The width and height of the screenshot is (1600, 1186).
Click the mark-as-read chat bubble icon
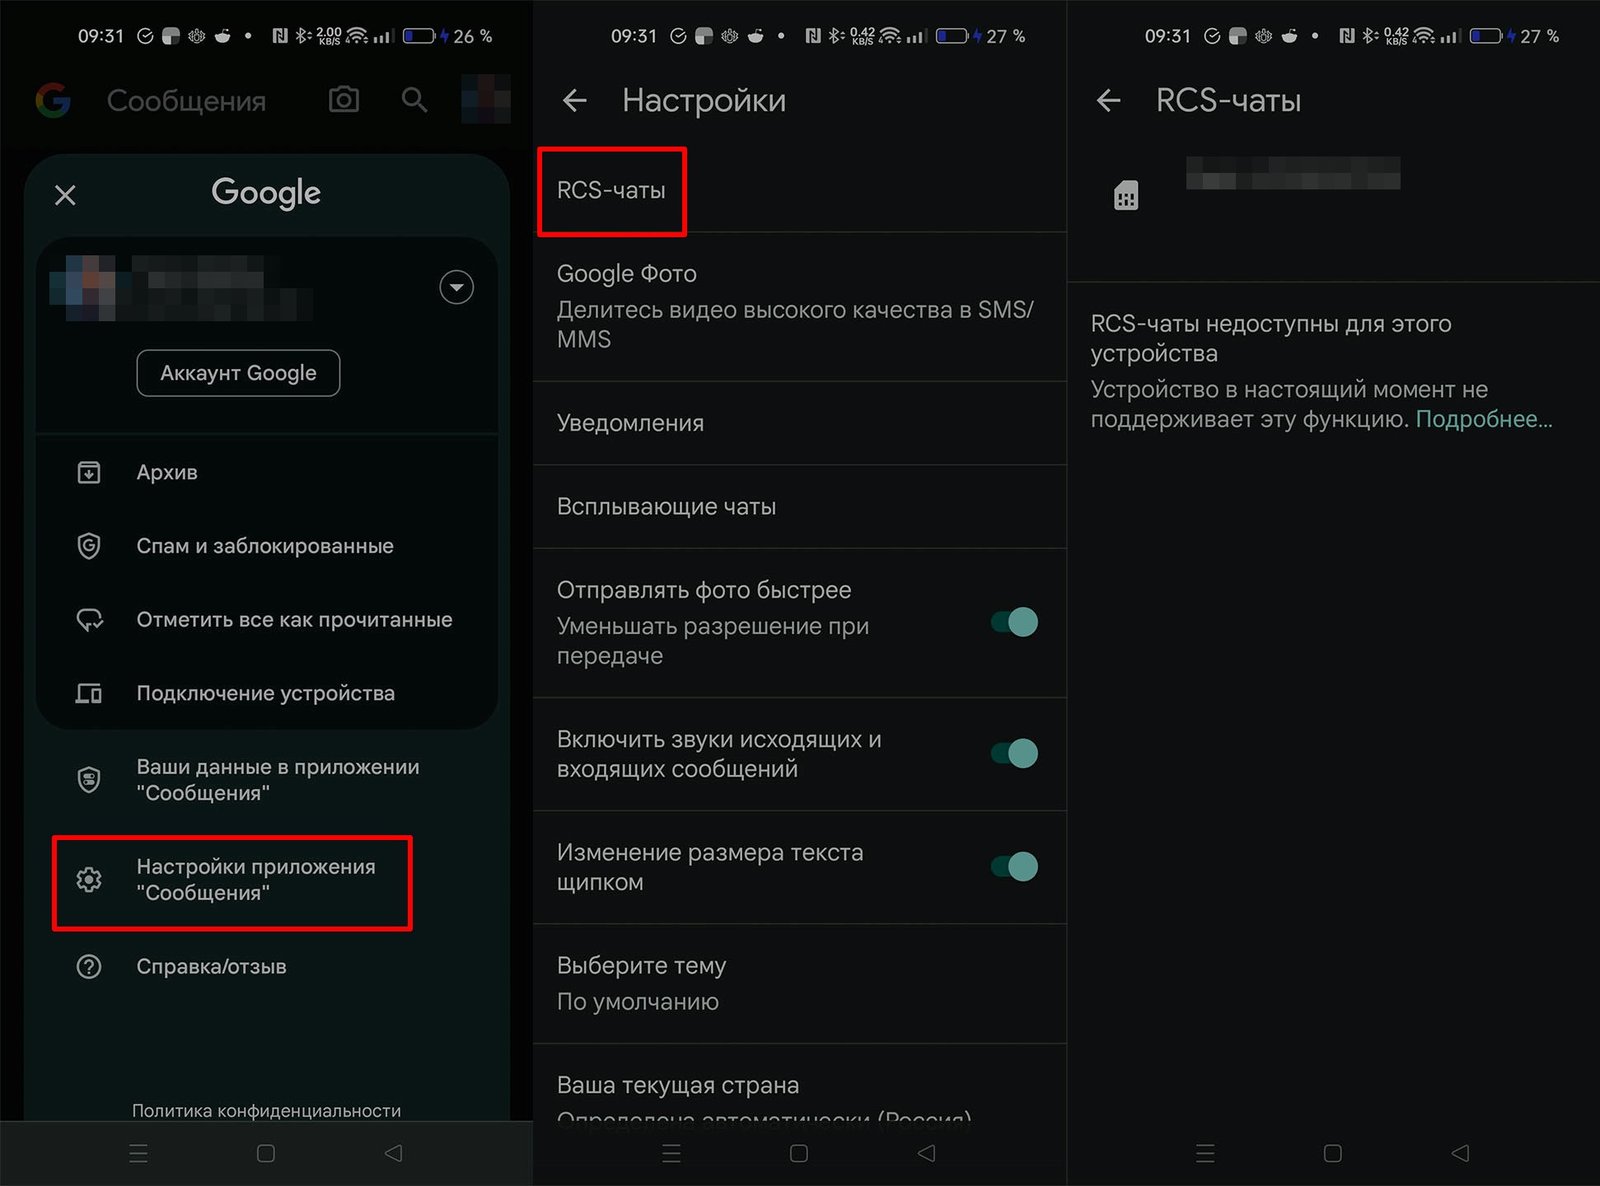(89, 620)
